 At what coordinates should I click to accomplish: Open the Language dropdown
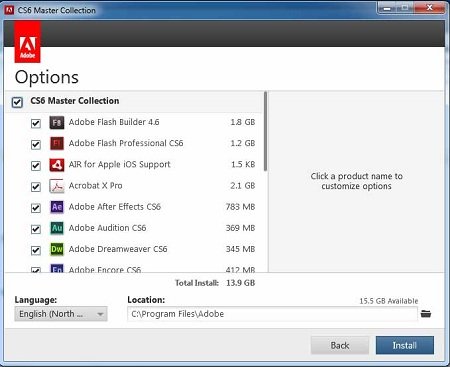click(61, 314)
